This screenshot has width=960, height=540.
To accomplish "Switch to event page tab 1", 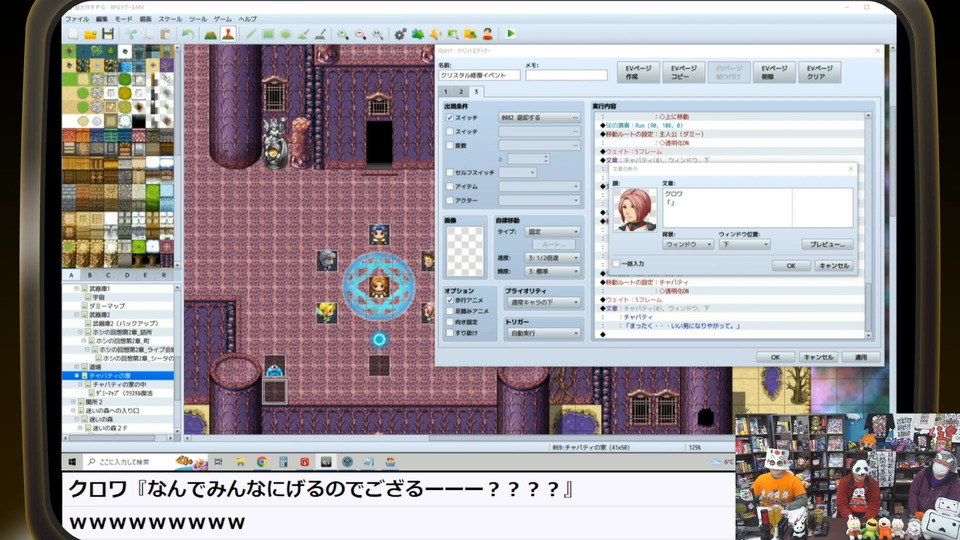I will (446, 91).
